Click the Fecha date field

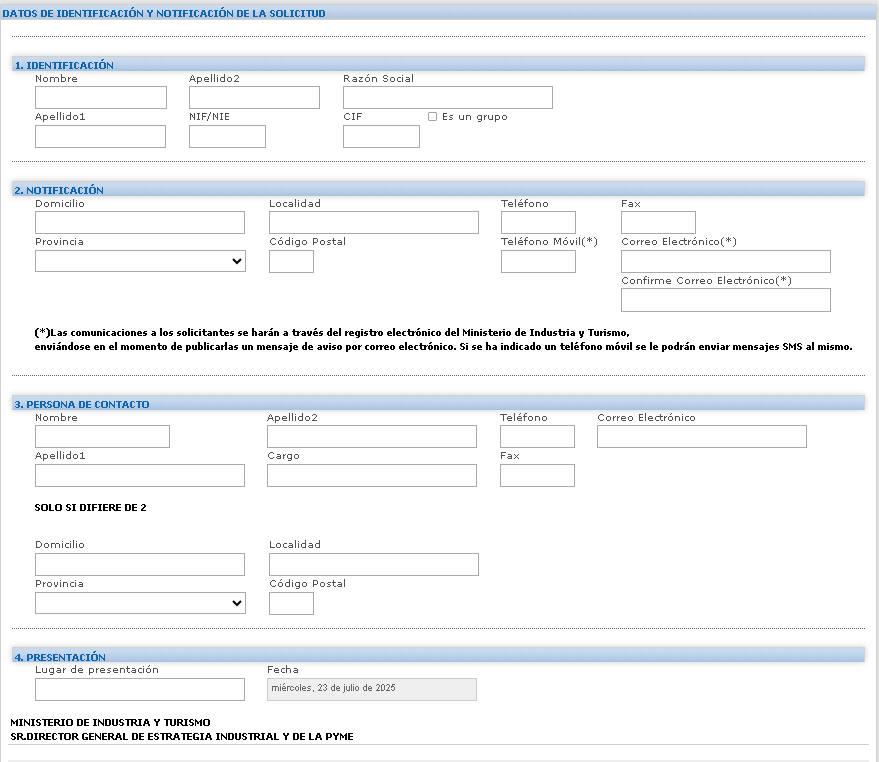(372, 689)
